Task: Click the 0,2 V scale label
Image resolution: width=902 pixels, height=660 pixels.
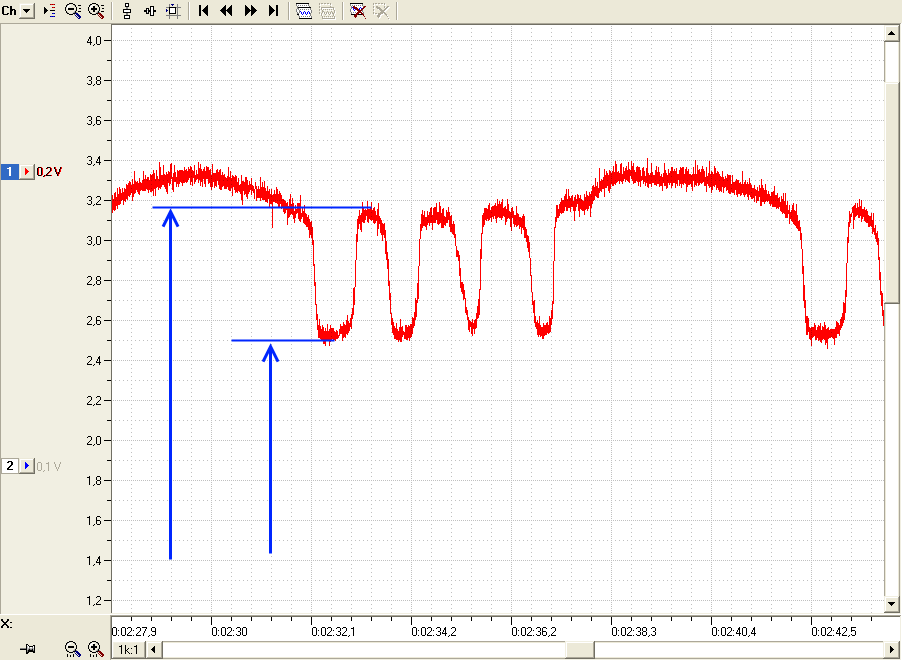Action: (49, 171)
